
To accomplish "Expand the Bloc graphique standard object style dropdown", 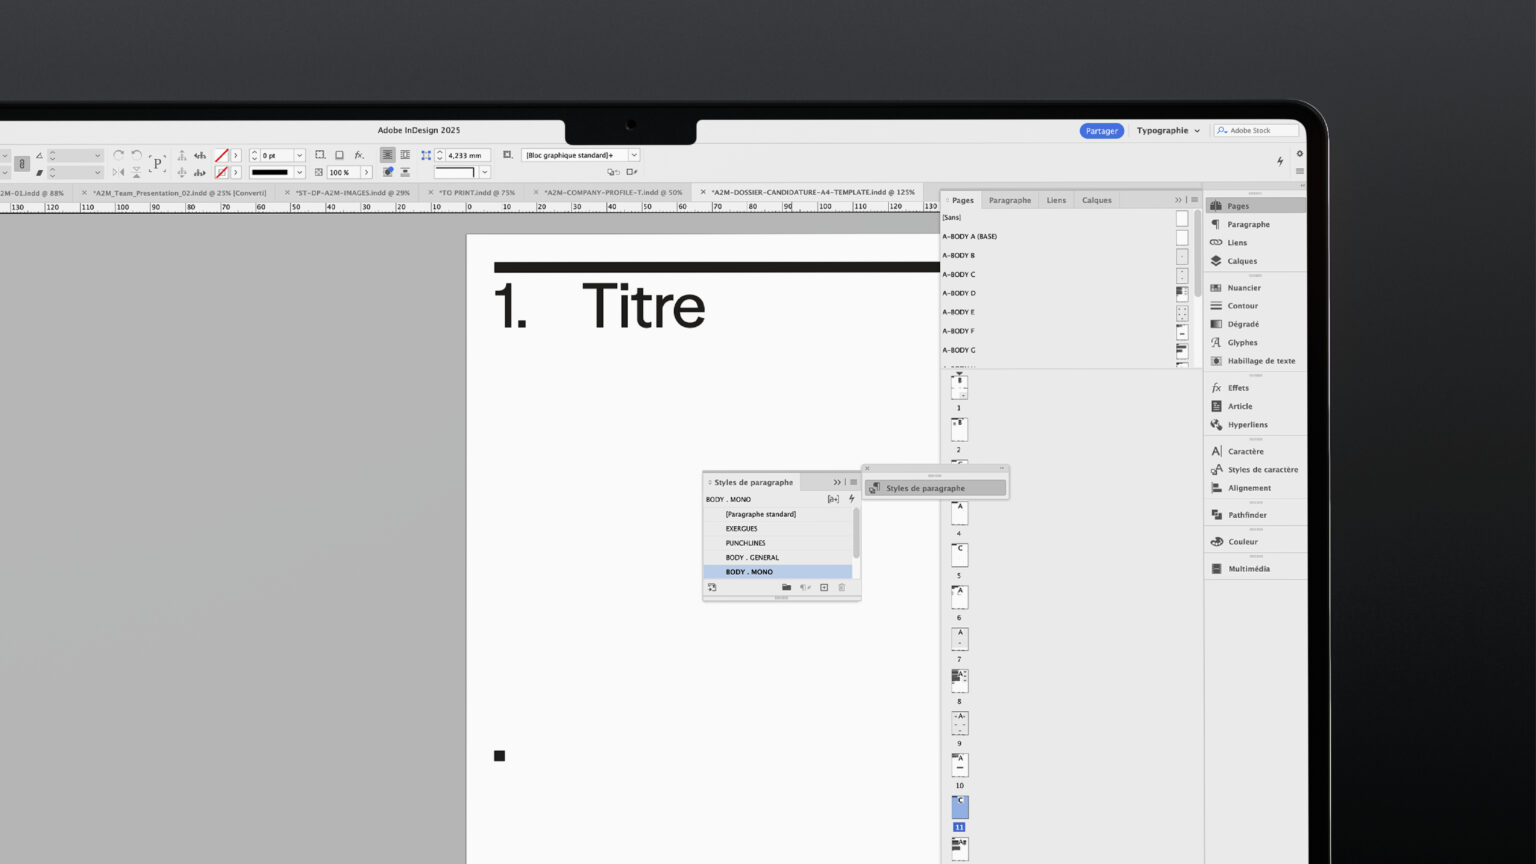I will pyautogui.click(x=634, y=156).
